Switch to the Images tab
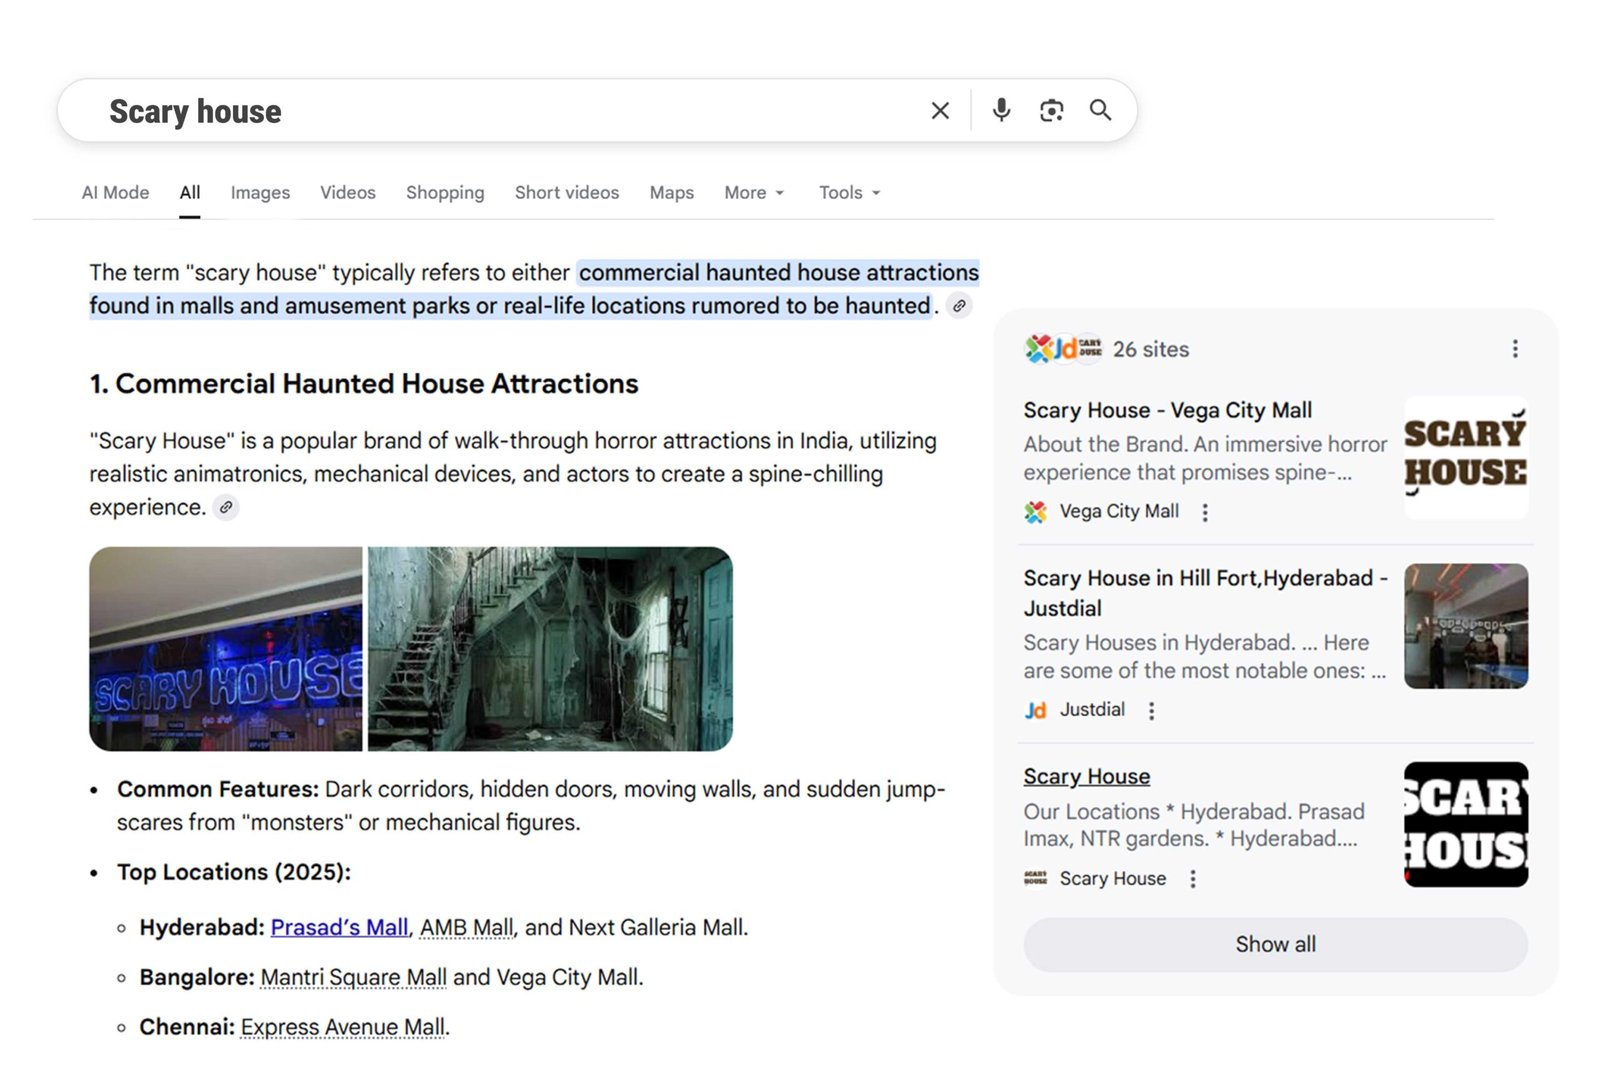Screen dimensions: 1600x1067 260,192
